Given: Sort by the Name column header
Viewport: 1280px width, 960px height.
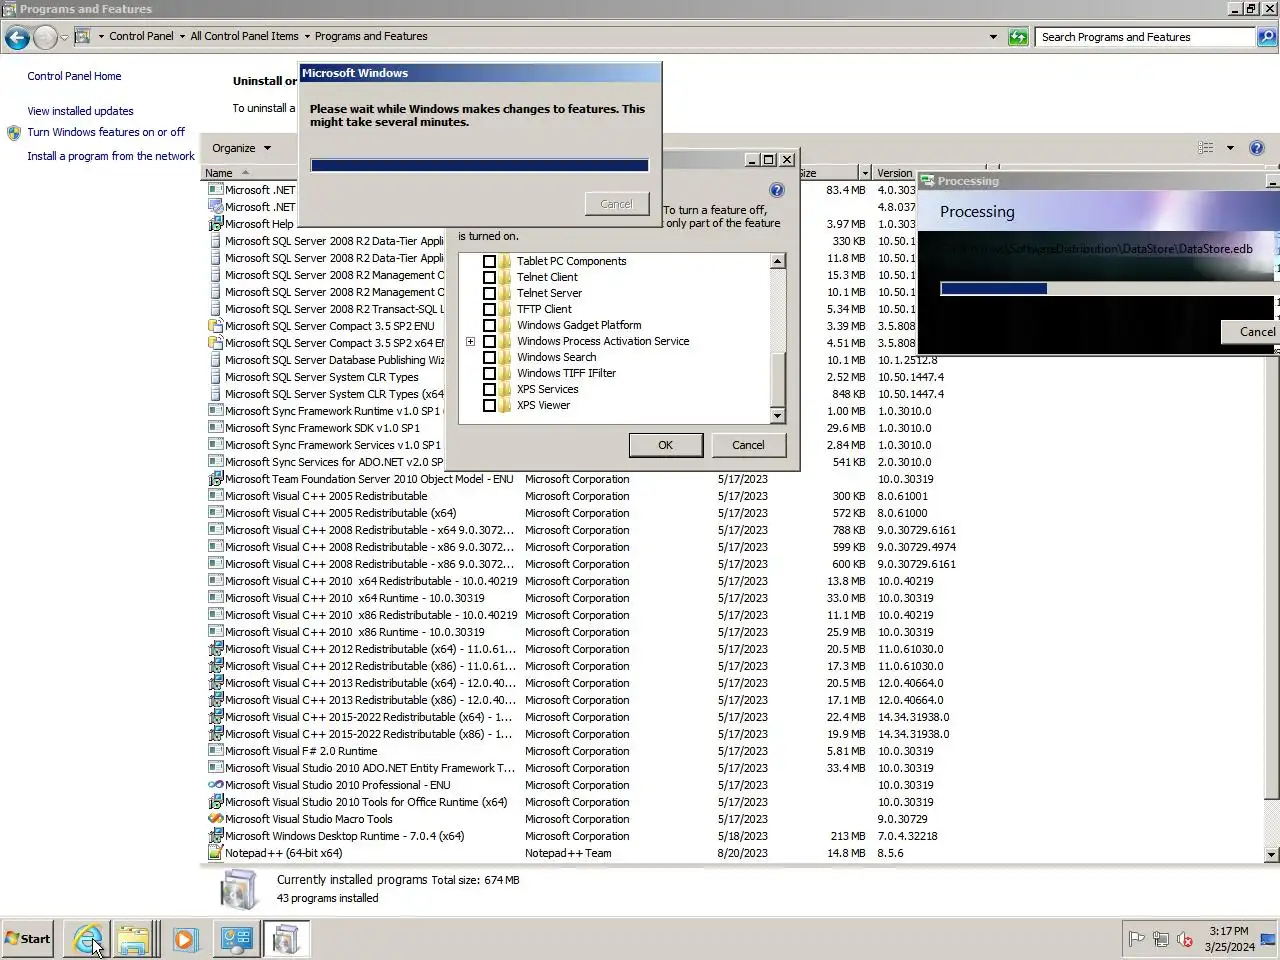Looking at the screenshot, I should [250, 173].
